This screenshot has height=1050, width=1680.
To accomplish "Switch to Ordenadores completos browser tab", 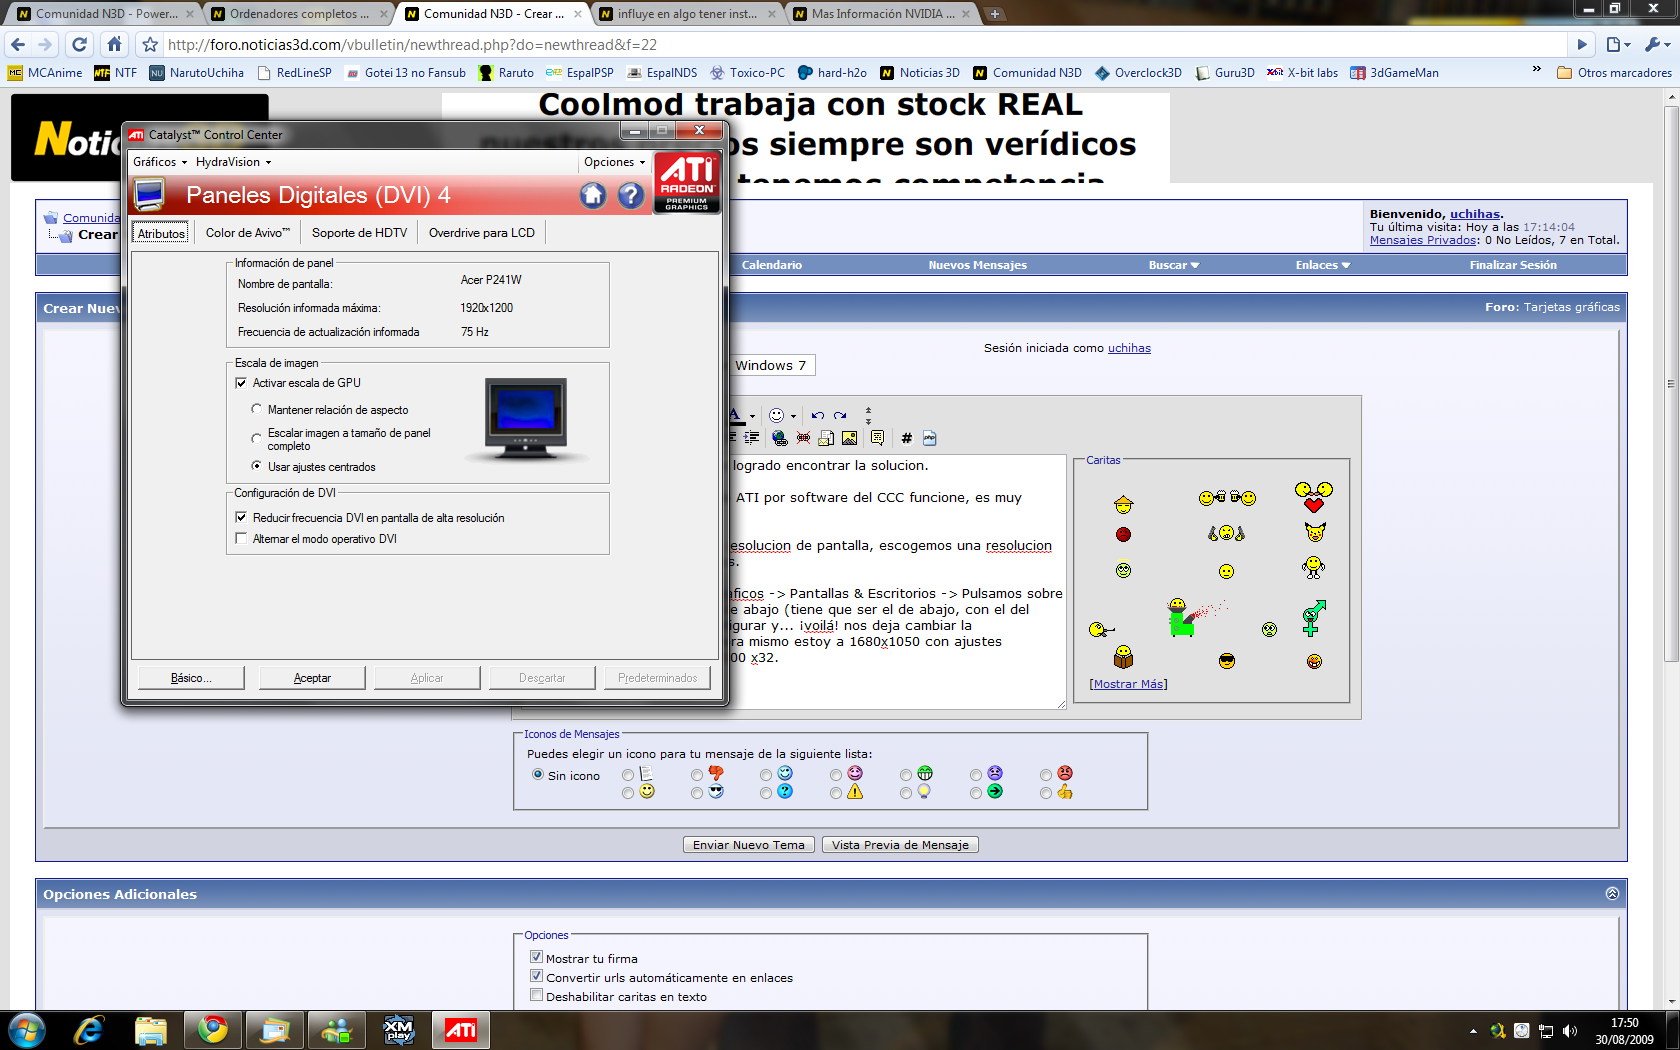I will pyautogui.click(x=301, y=14).
